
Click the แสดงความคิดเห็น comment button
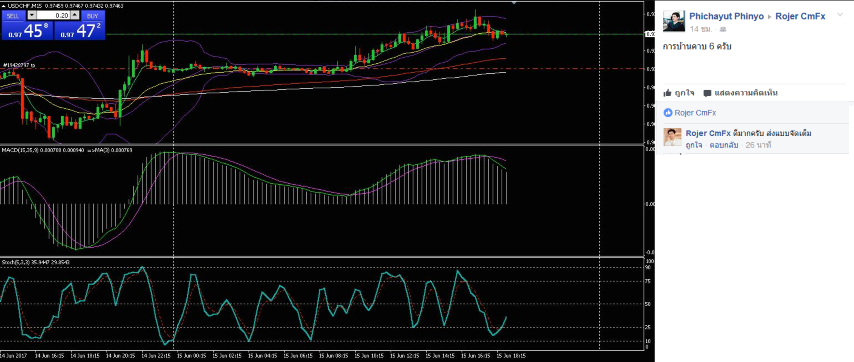[740, 93]
